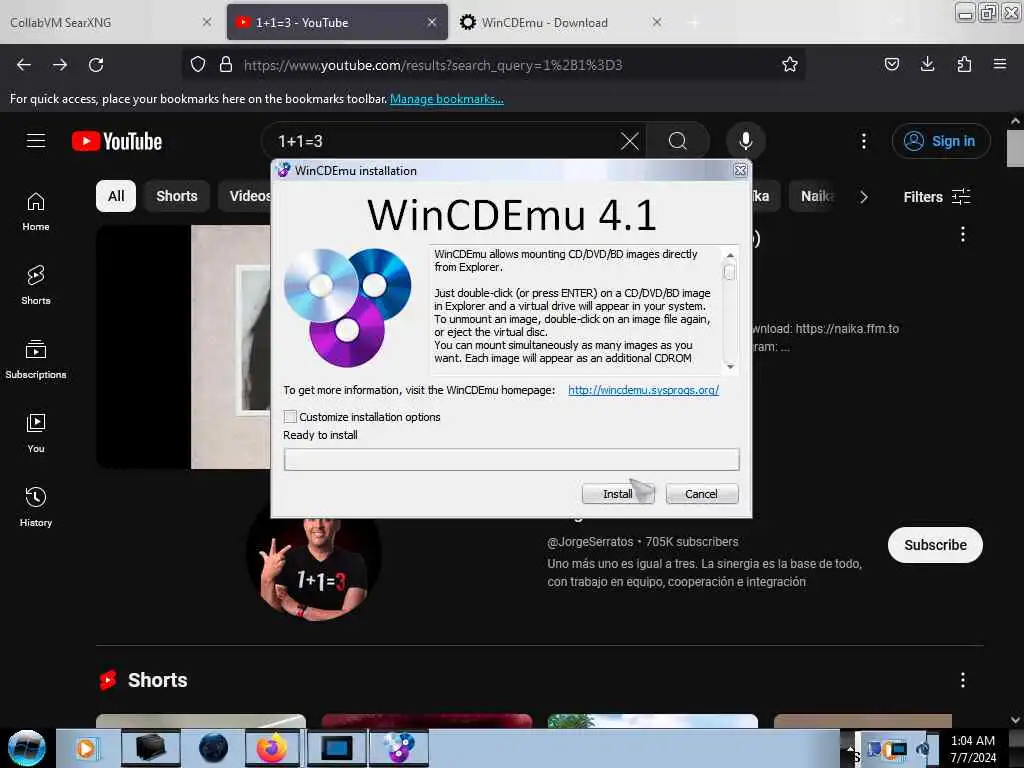Open History in YouTube sidebar
This screenshot has width=1024, height=768.
[36, 507]
